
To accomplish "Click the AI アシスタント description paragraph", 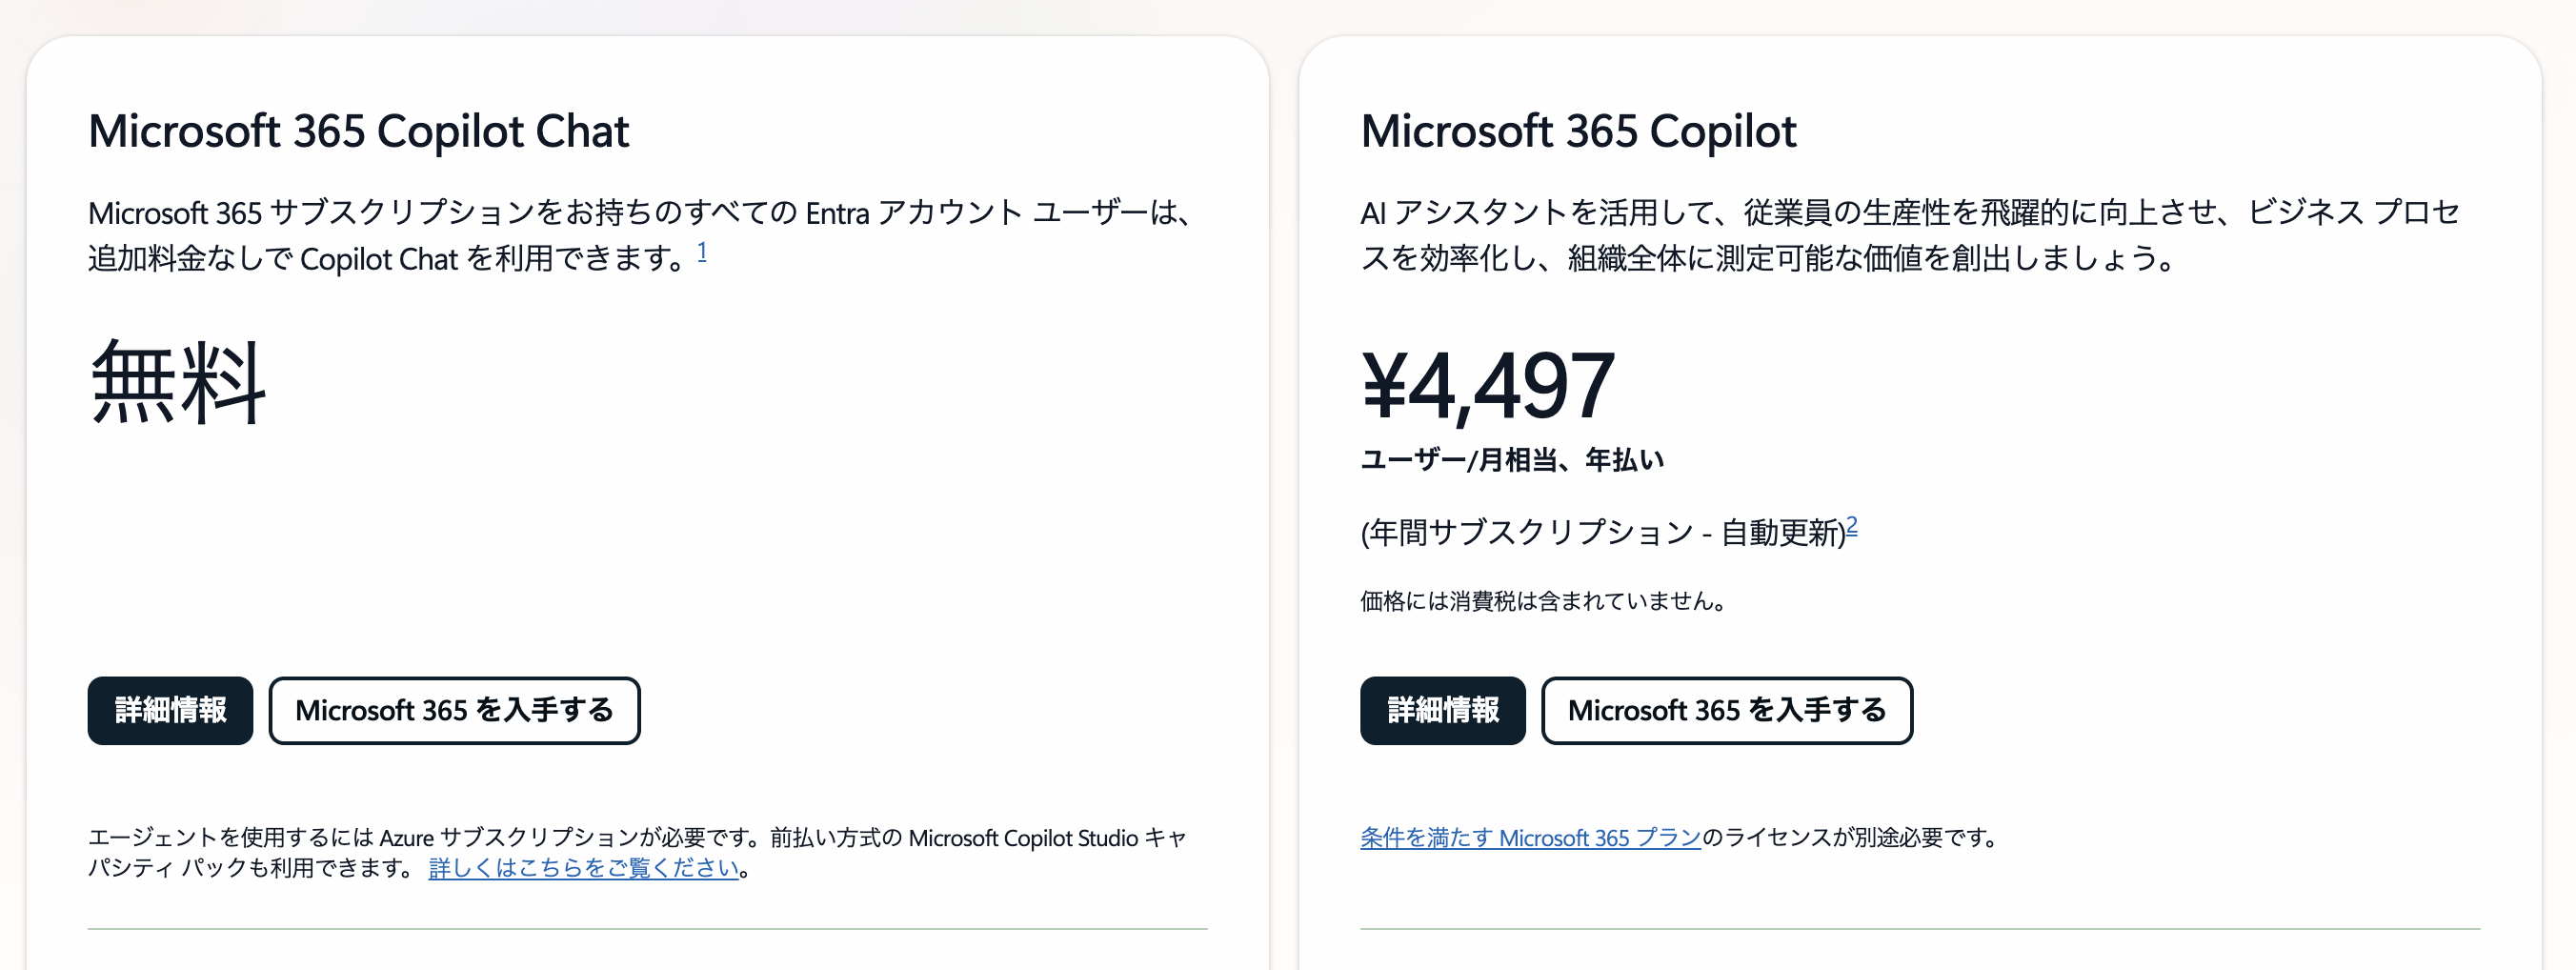I will [x=1910, y=236].
